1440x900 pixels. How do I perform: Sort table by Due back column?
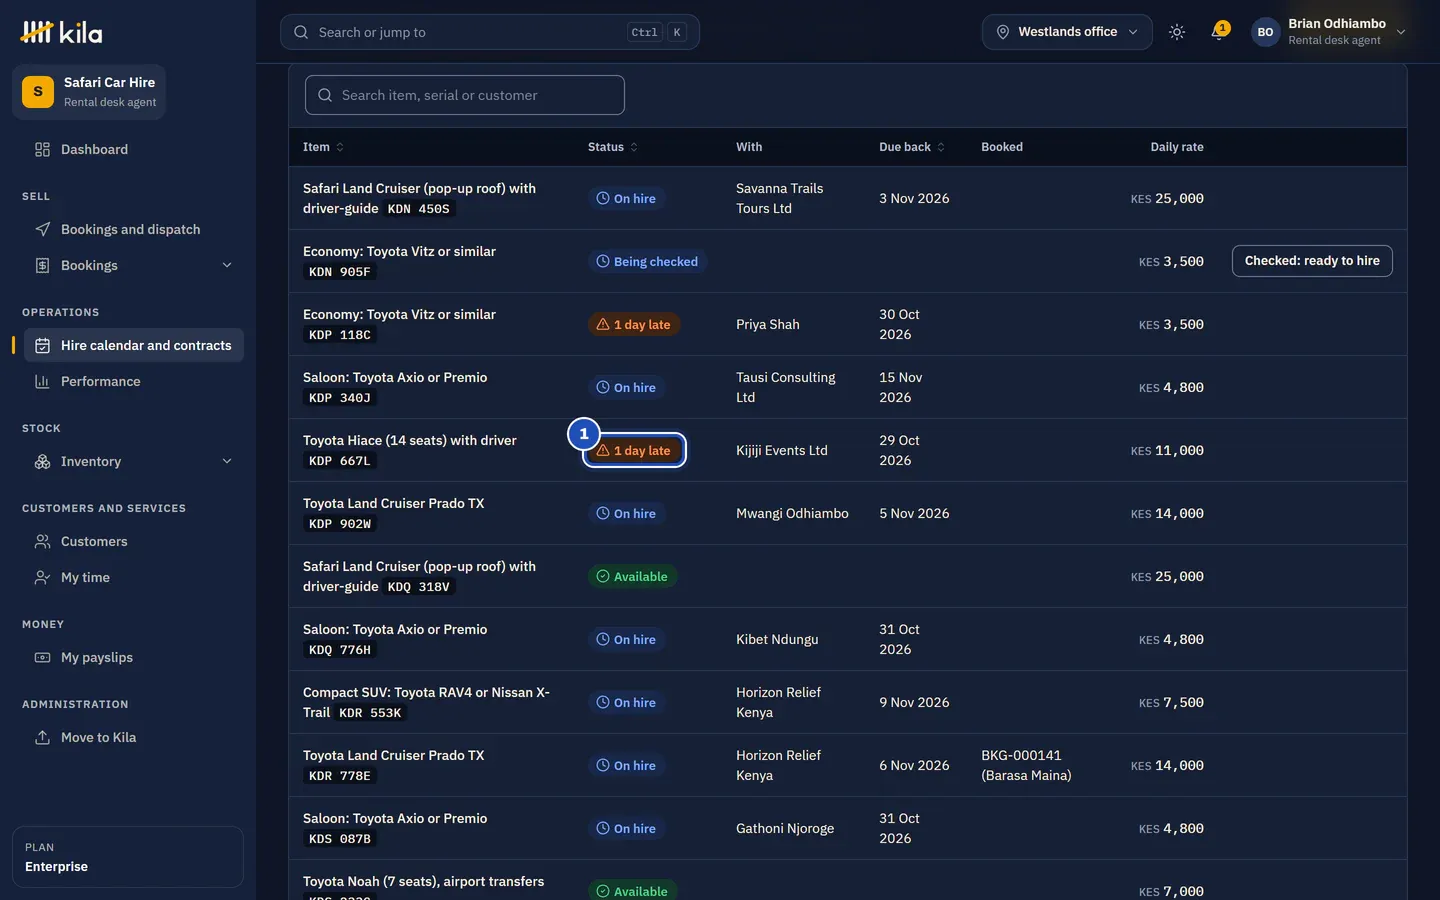coord(912,147)
